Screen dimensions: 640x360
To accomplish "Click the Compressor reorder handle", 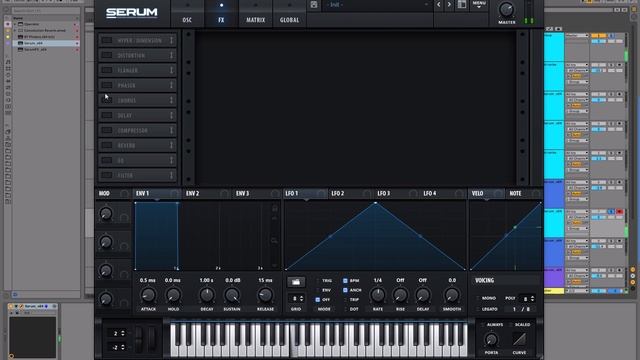I will coord(171,130).
